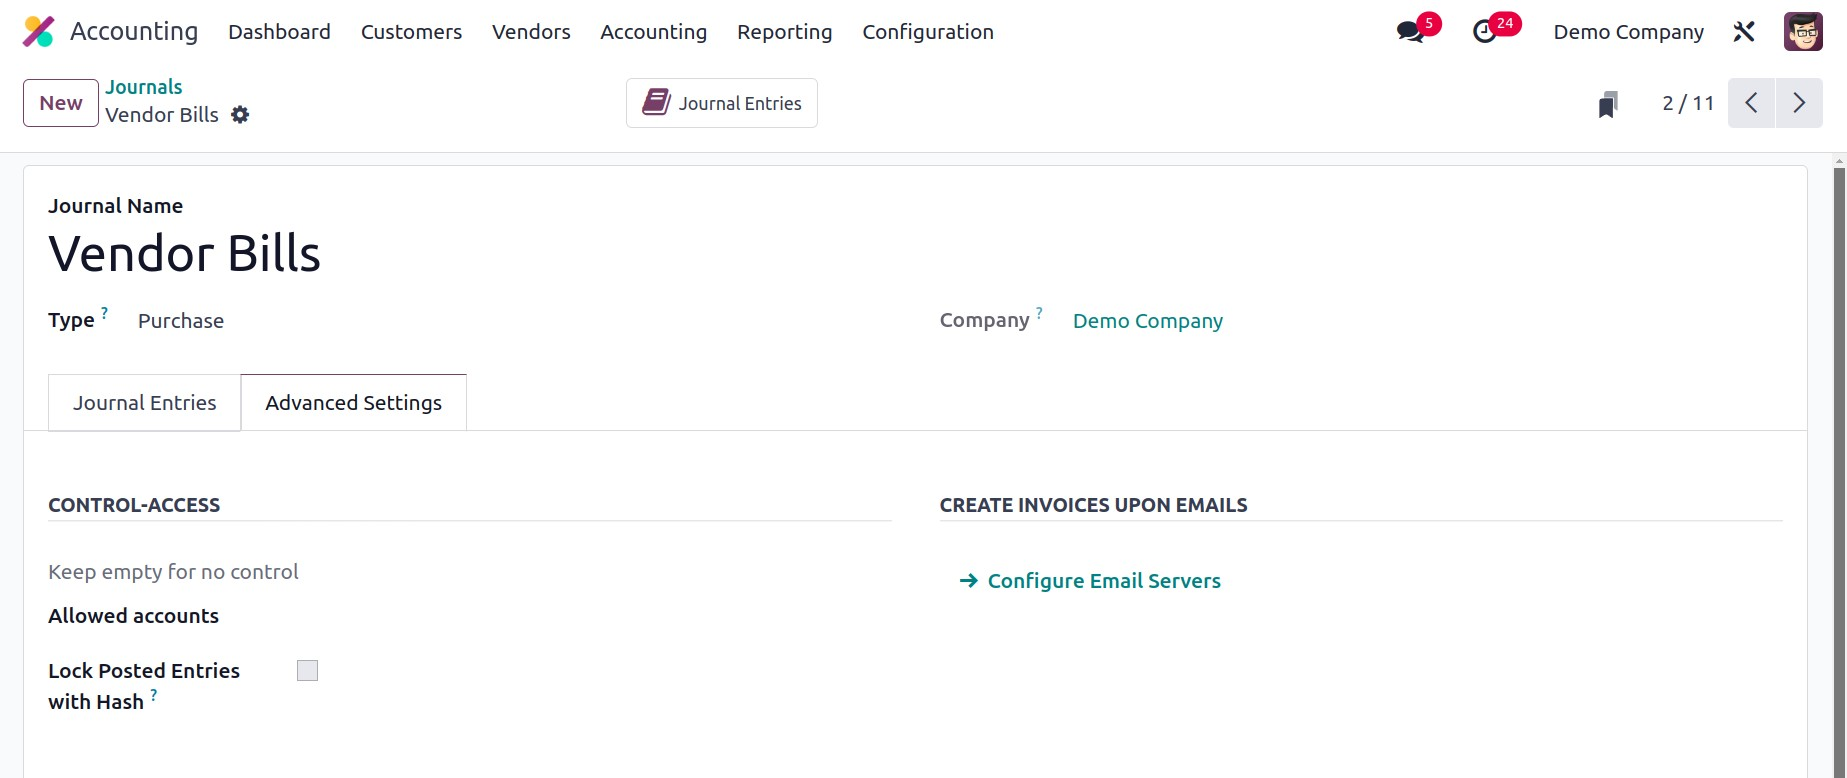Viewport: 1847px width, 778px height.
Task: Expand the Reporting menu
Action: tap(784, 32)
